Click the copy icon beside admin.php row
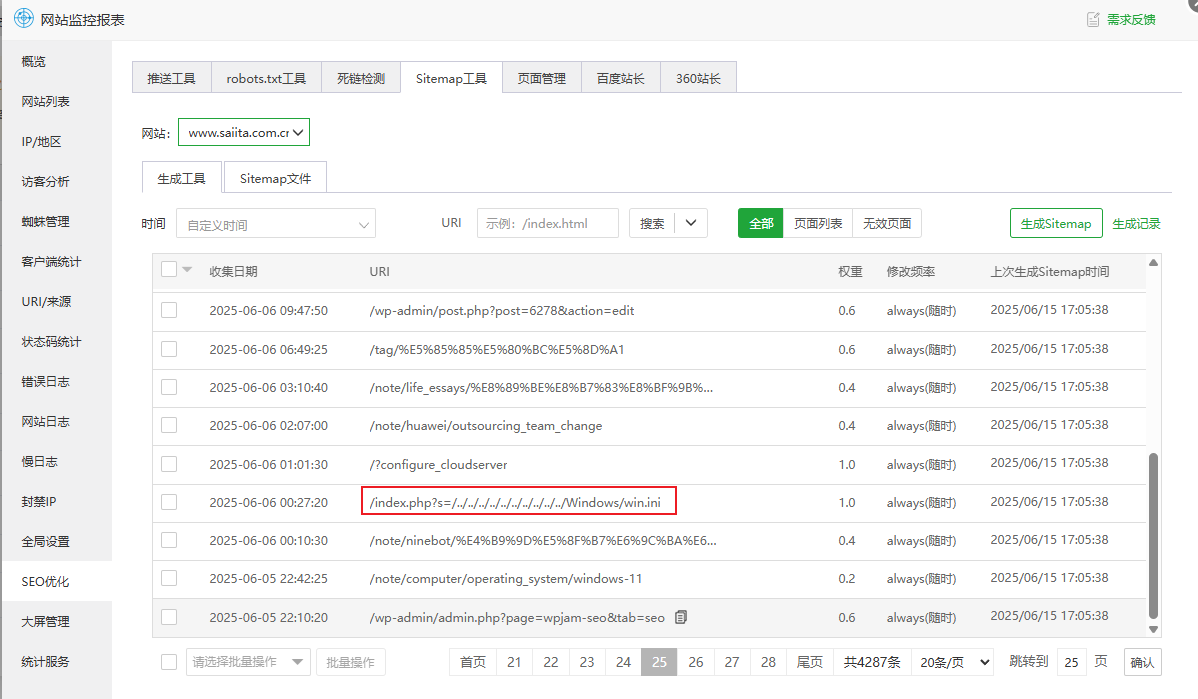Viewport: 1198px width, 699px height. (x=680, y=617)
